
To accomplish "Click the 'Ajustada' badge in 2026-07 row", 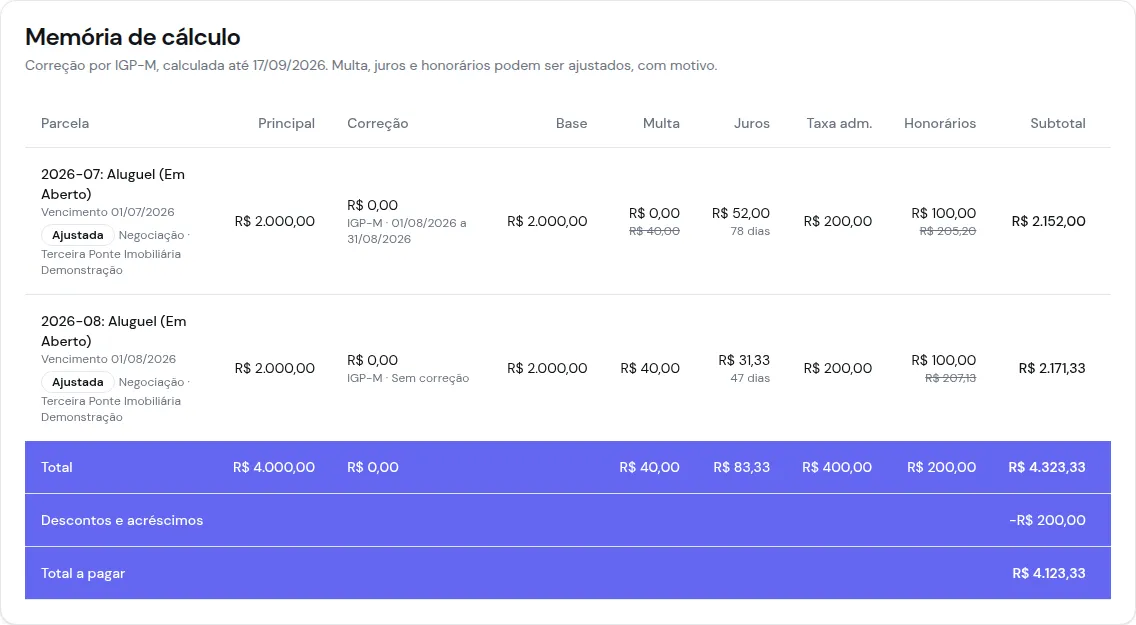I will (x=78, y=235).
